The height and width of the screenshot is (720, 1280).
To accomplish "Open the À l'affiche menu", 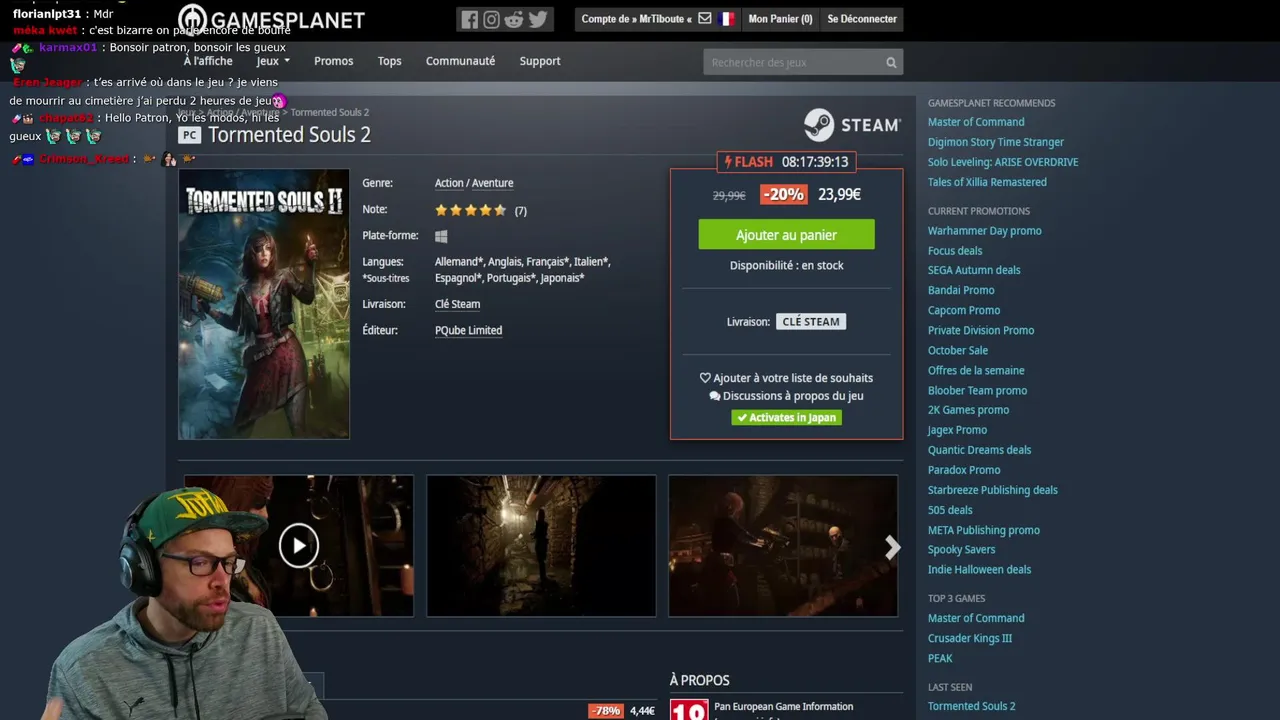I will tap(208, 61).
